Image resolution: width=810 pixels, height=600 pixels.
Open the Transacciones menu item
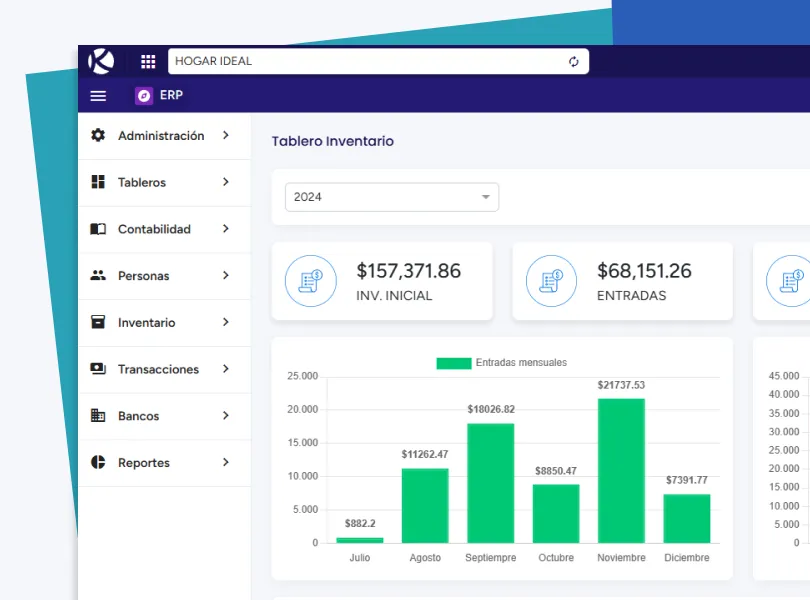(158, 369)
